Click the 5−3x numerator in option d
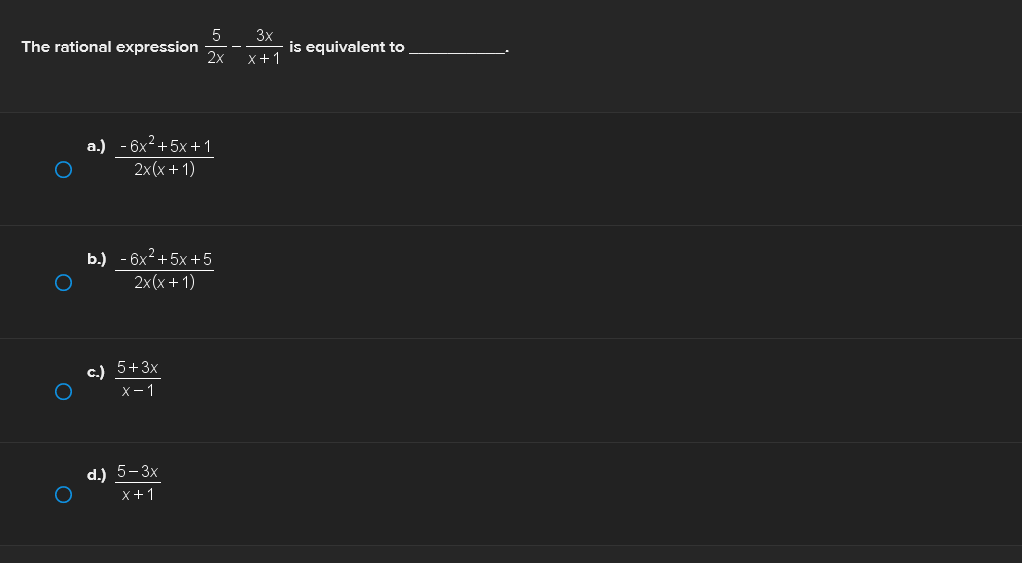Viewport: 1022px width, 563px height. 138,472
